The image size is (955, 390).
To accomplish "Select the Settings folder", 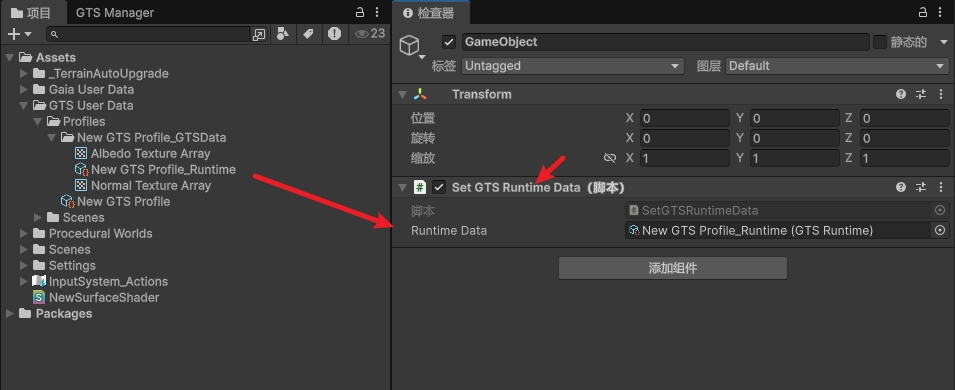I will (72, 265).
